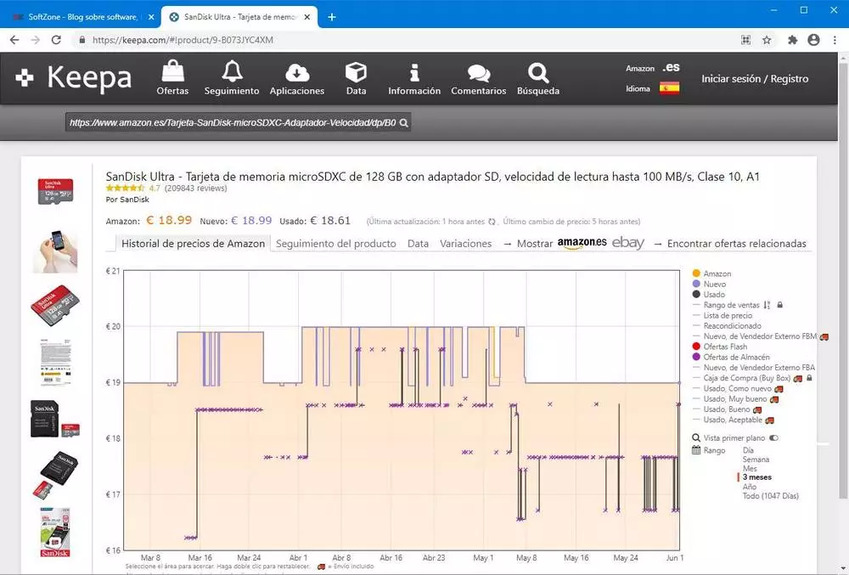Click the Búsqueda magnifier icon
This screenshot has width=849, height=575.
point(538,73)
